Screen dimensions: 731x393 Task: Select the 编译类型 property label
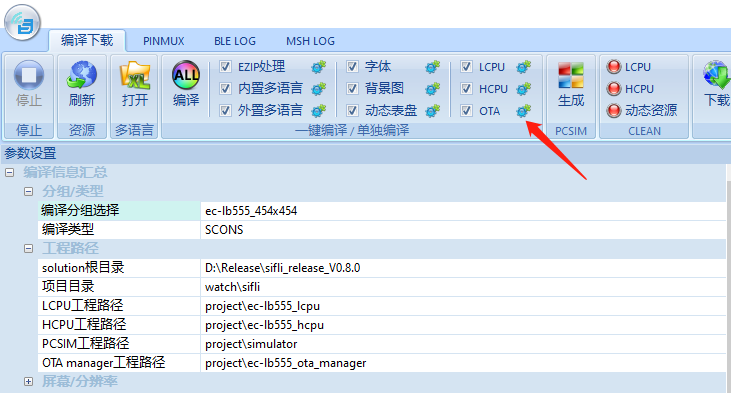click(119, 230)
